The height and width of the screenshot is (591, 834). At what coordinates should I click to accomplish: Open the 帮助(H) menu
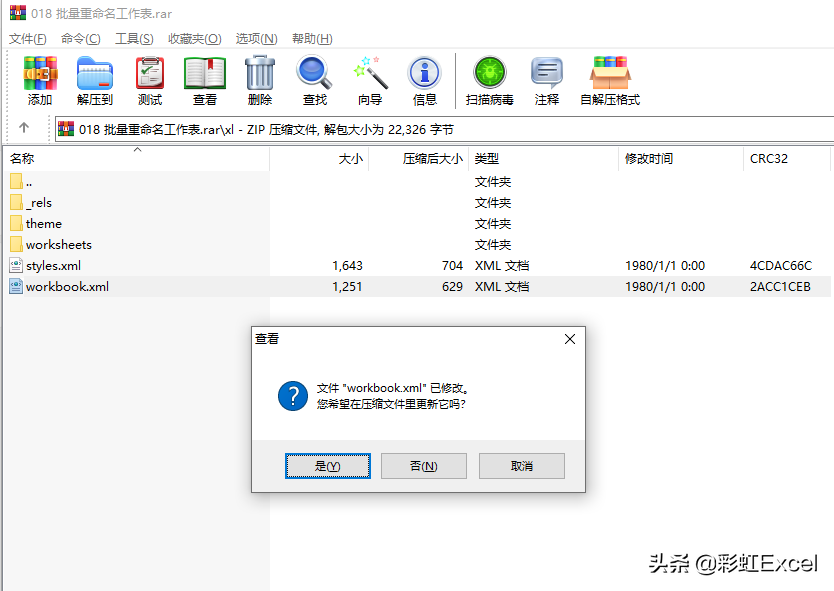pyautogui.click(x=312, y=39)
